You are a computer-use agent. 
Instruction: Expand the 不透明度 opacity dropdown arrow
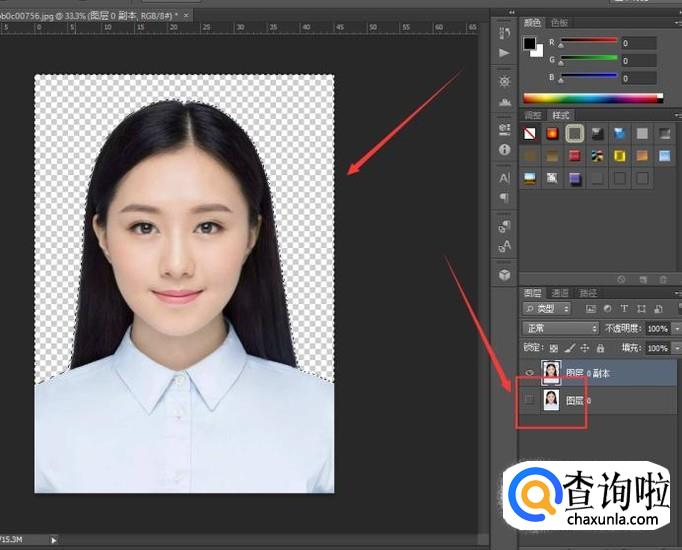[x=676, y=328]
